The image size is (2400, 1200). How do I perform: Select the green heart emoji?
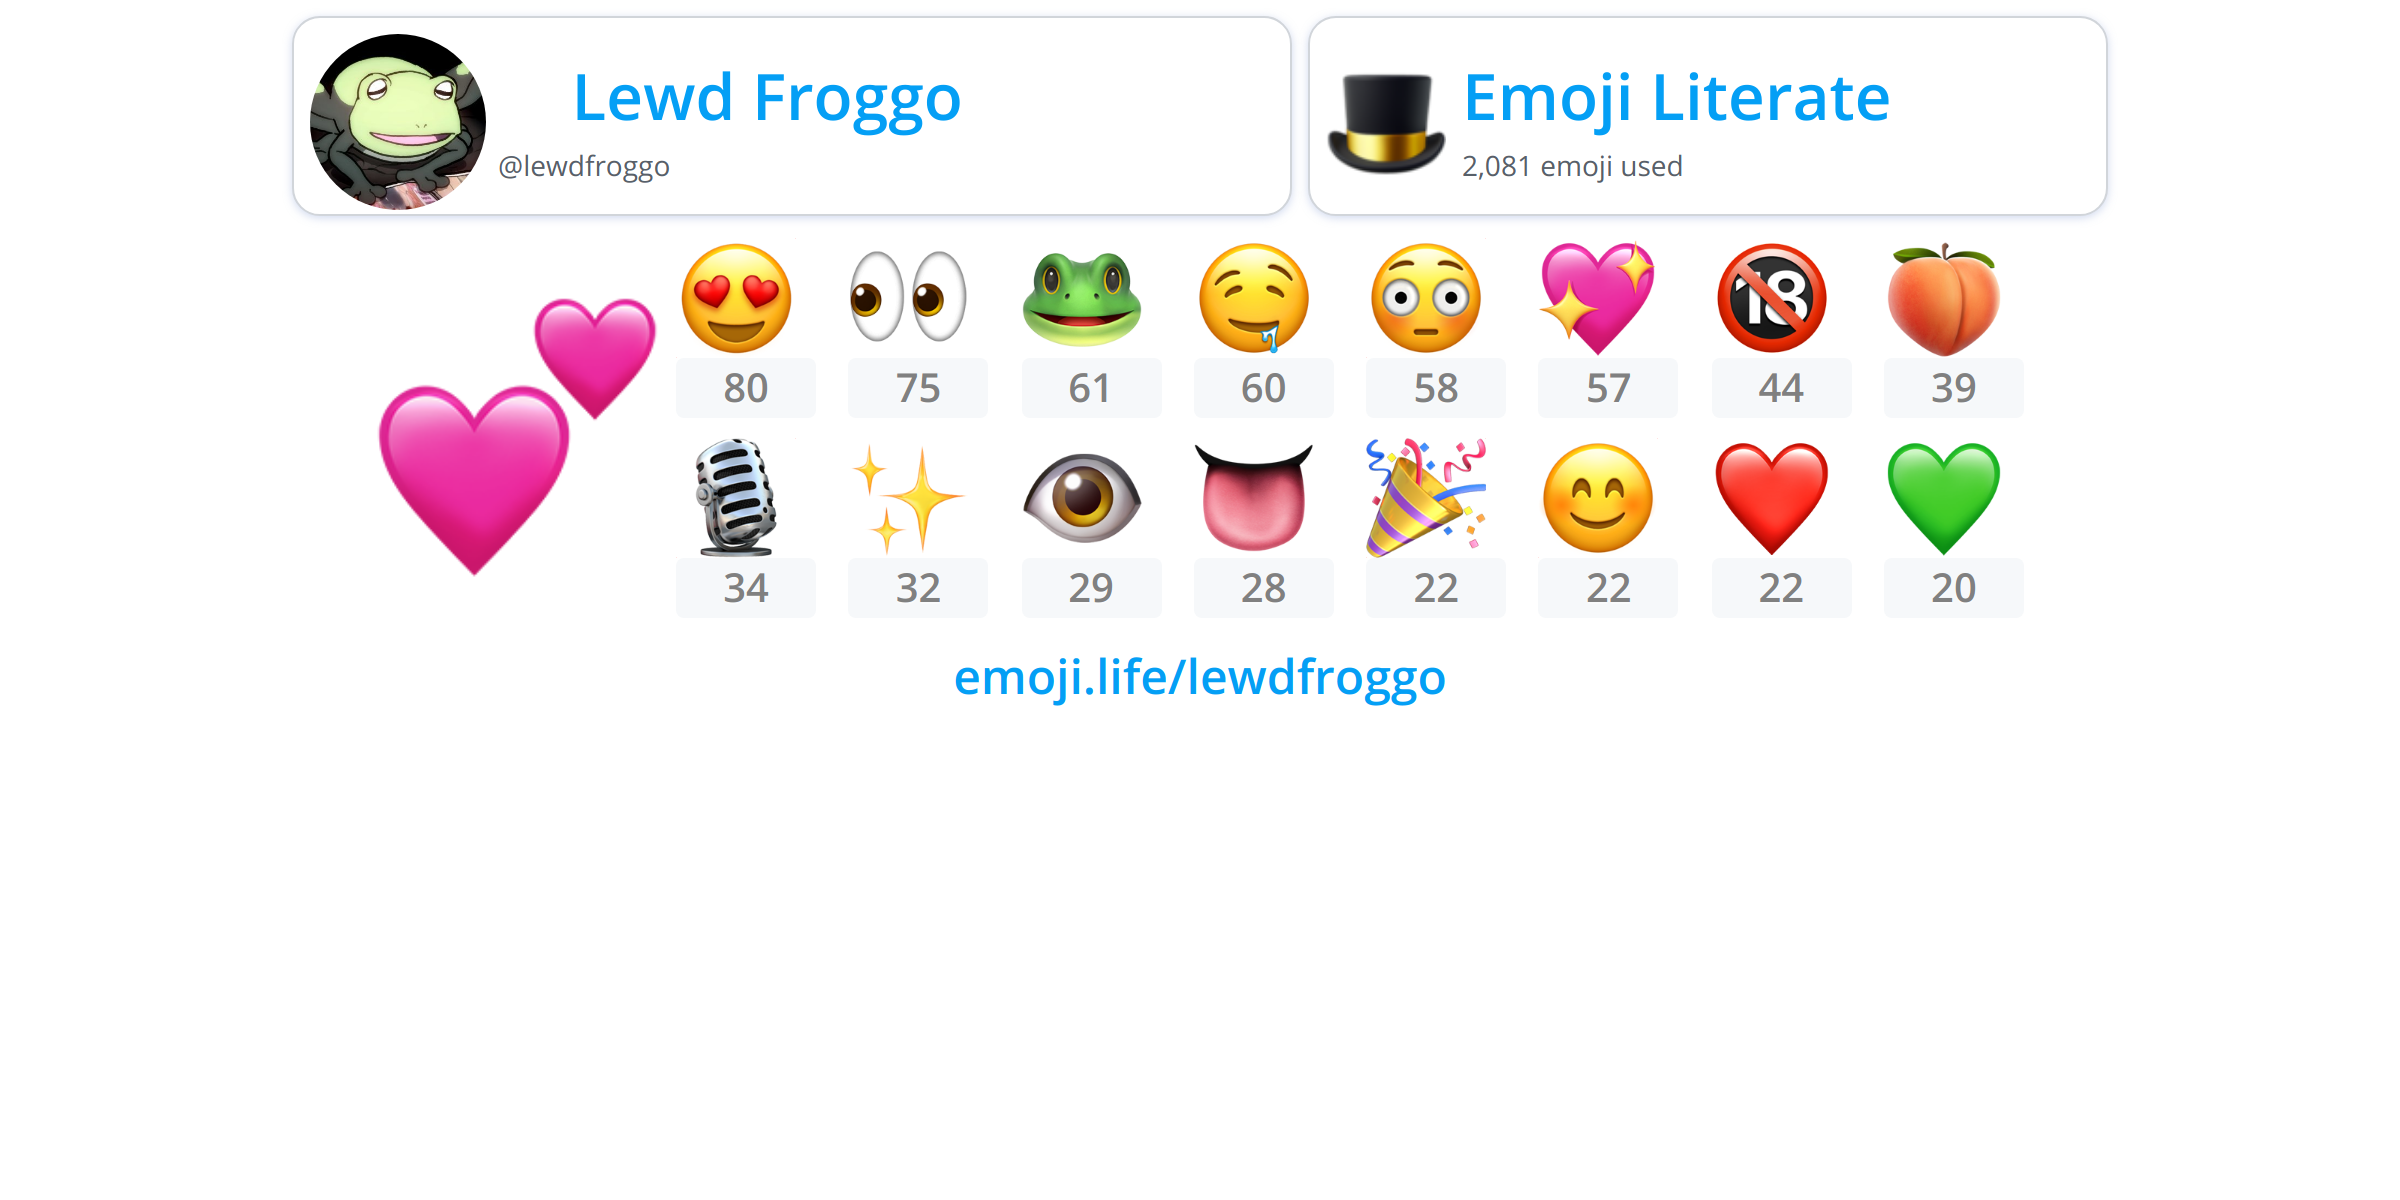[1943, 498]
